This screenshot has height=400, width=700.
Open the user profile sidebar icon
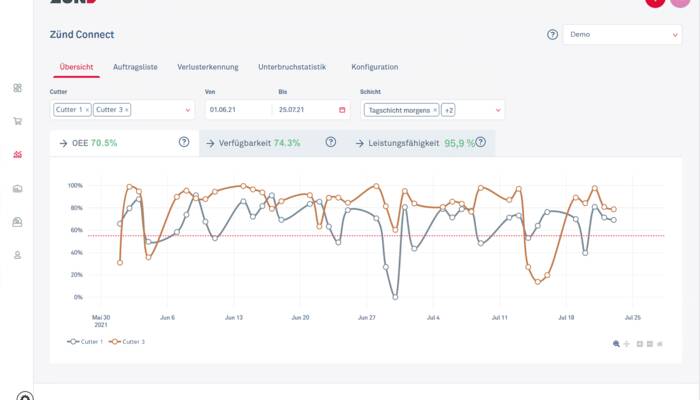tap(17, 255)
